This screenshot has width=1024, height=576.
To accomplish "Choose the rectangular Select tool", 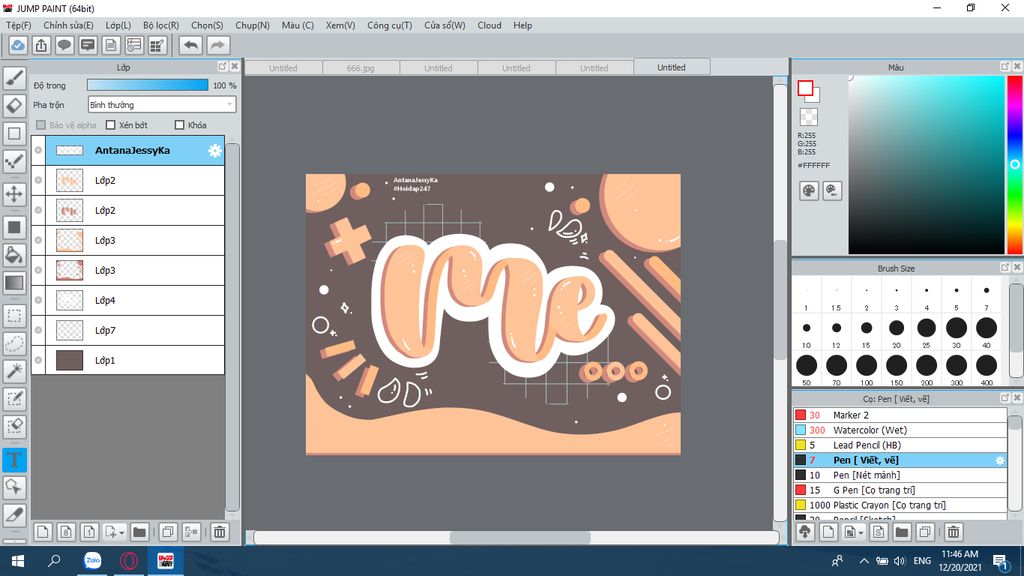I will [x=14, y=316].
